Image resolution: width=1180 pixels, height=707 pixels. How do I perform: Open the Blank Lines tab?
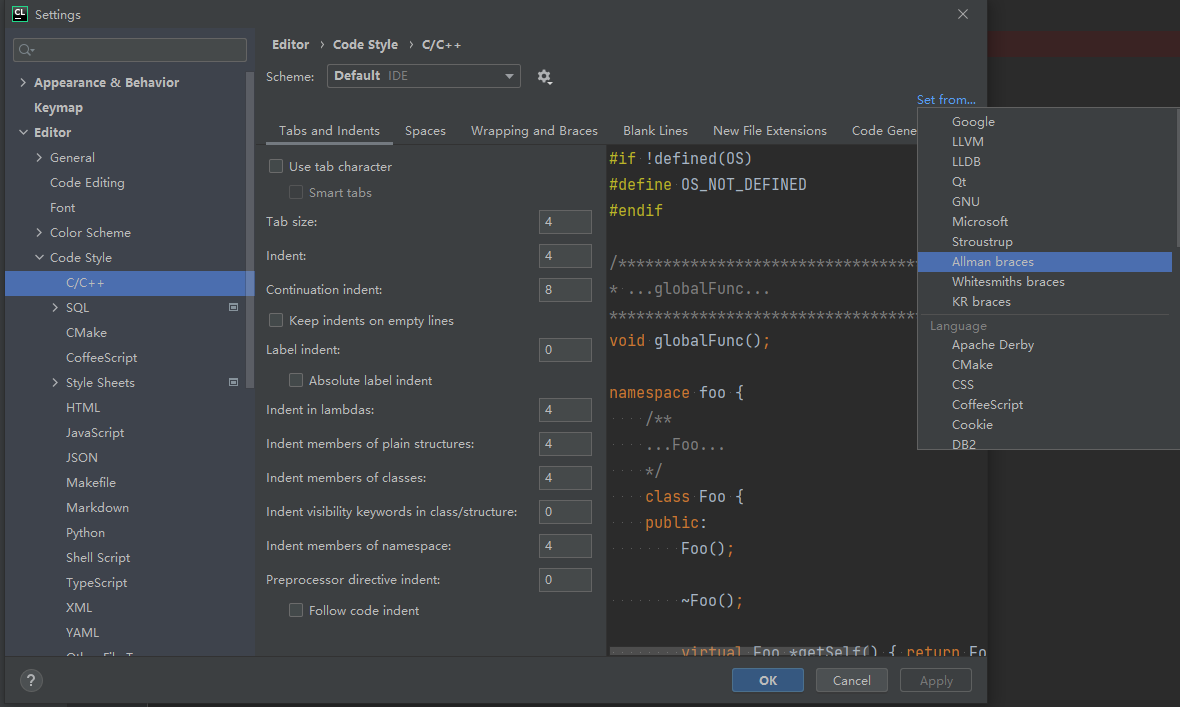[x=655, y=131]
